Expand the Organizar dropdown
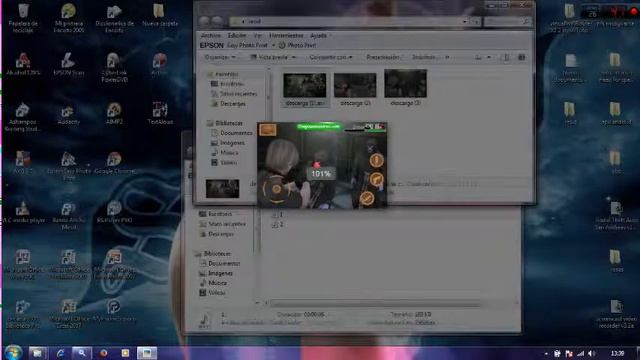This screenshot has height=360, width=640. (220, 58)
